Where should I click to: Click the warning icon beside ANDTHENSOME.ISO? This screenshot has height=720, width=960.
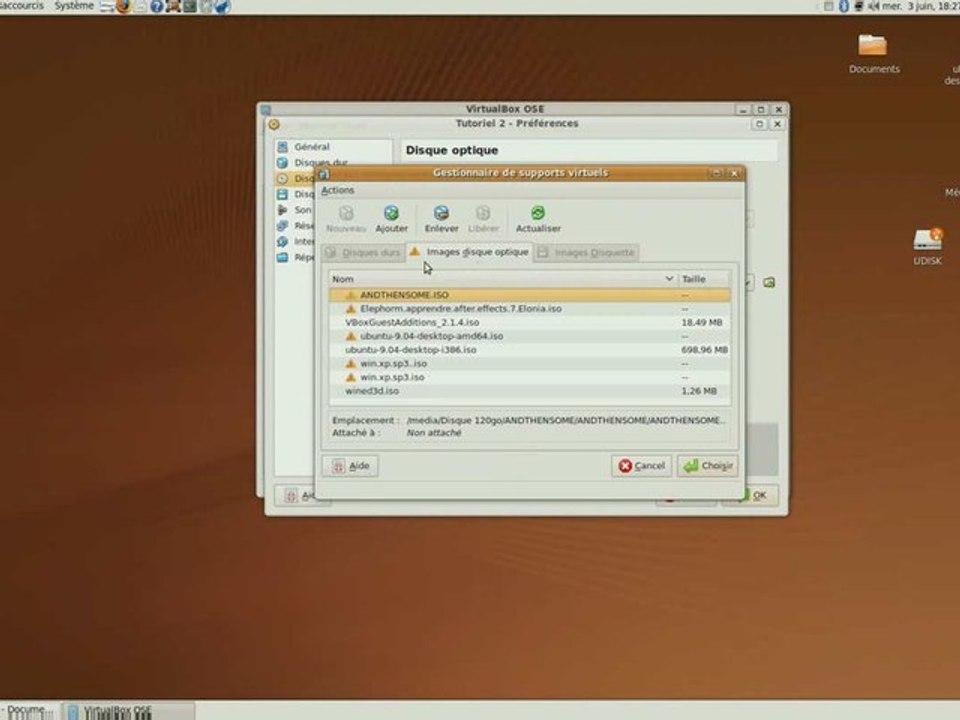pyautogui.click(x=351, y=295)
